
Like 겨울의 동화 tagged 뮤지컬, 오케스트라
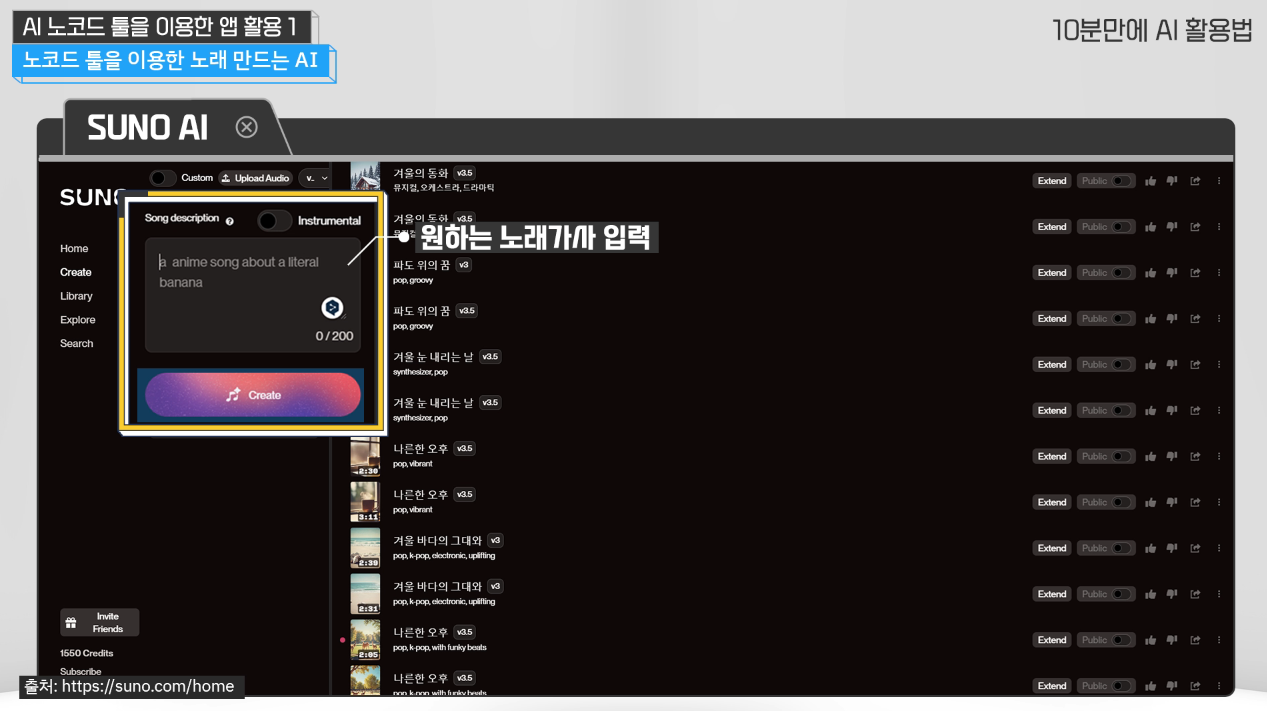click(x=1151, y=181)
